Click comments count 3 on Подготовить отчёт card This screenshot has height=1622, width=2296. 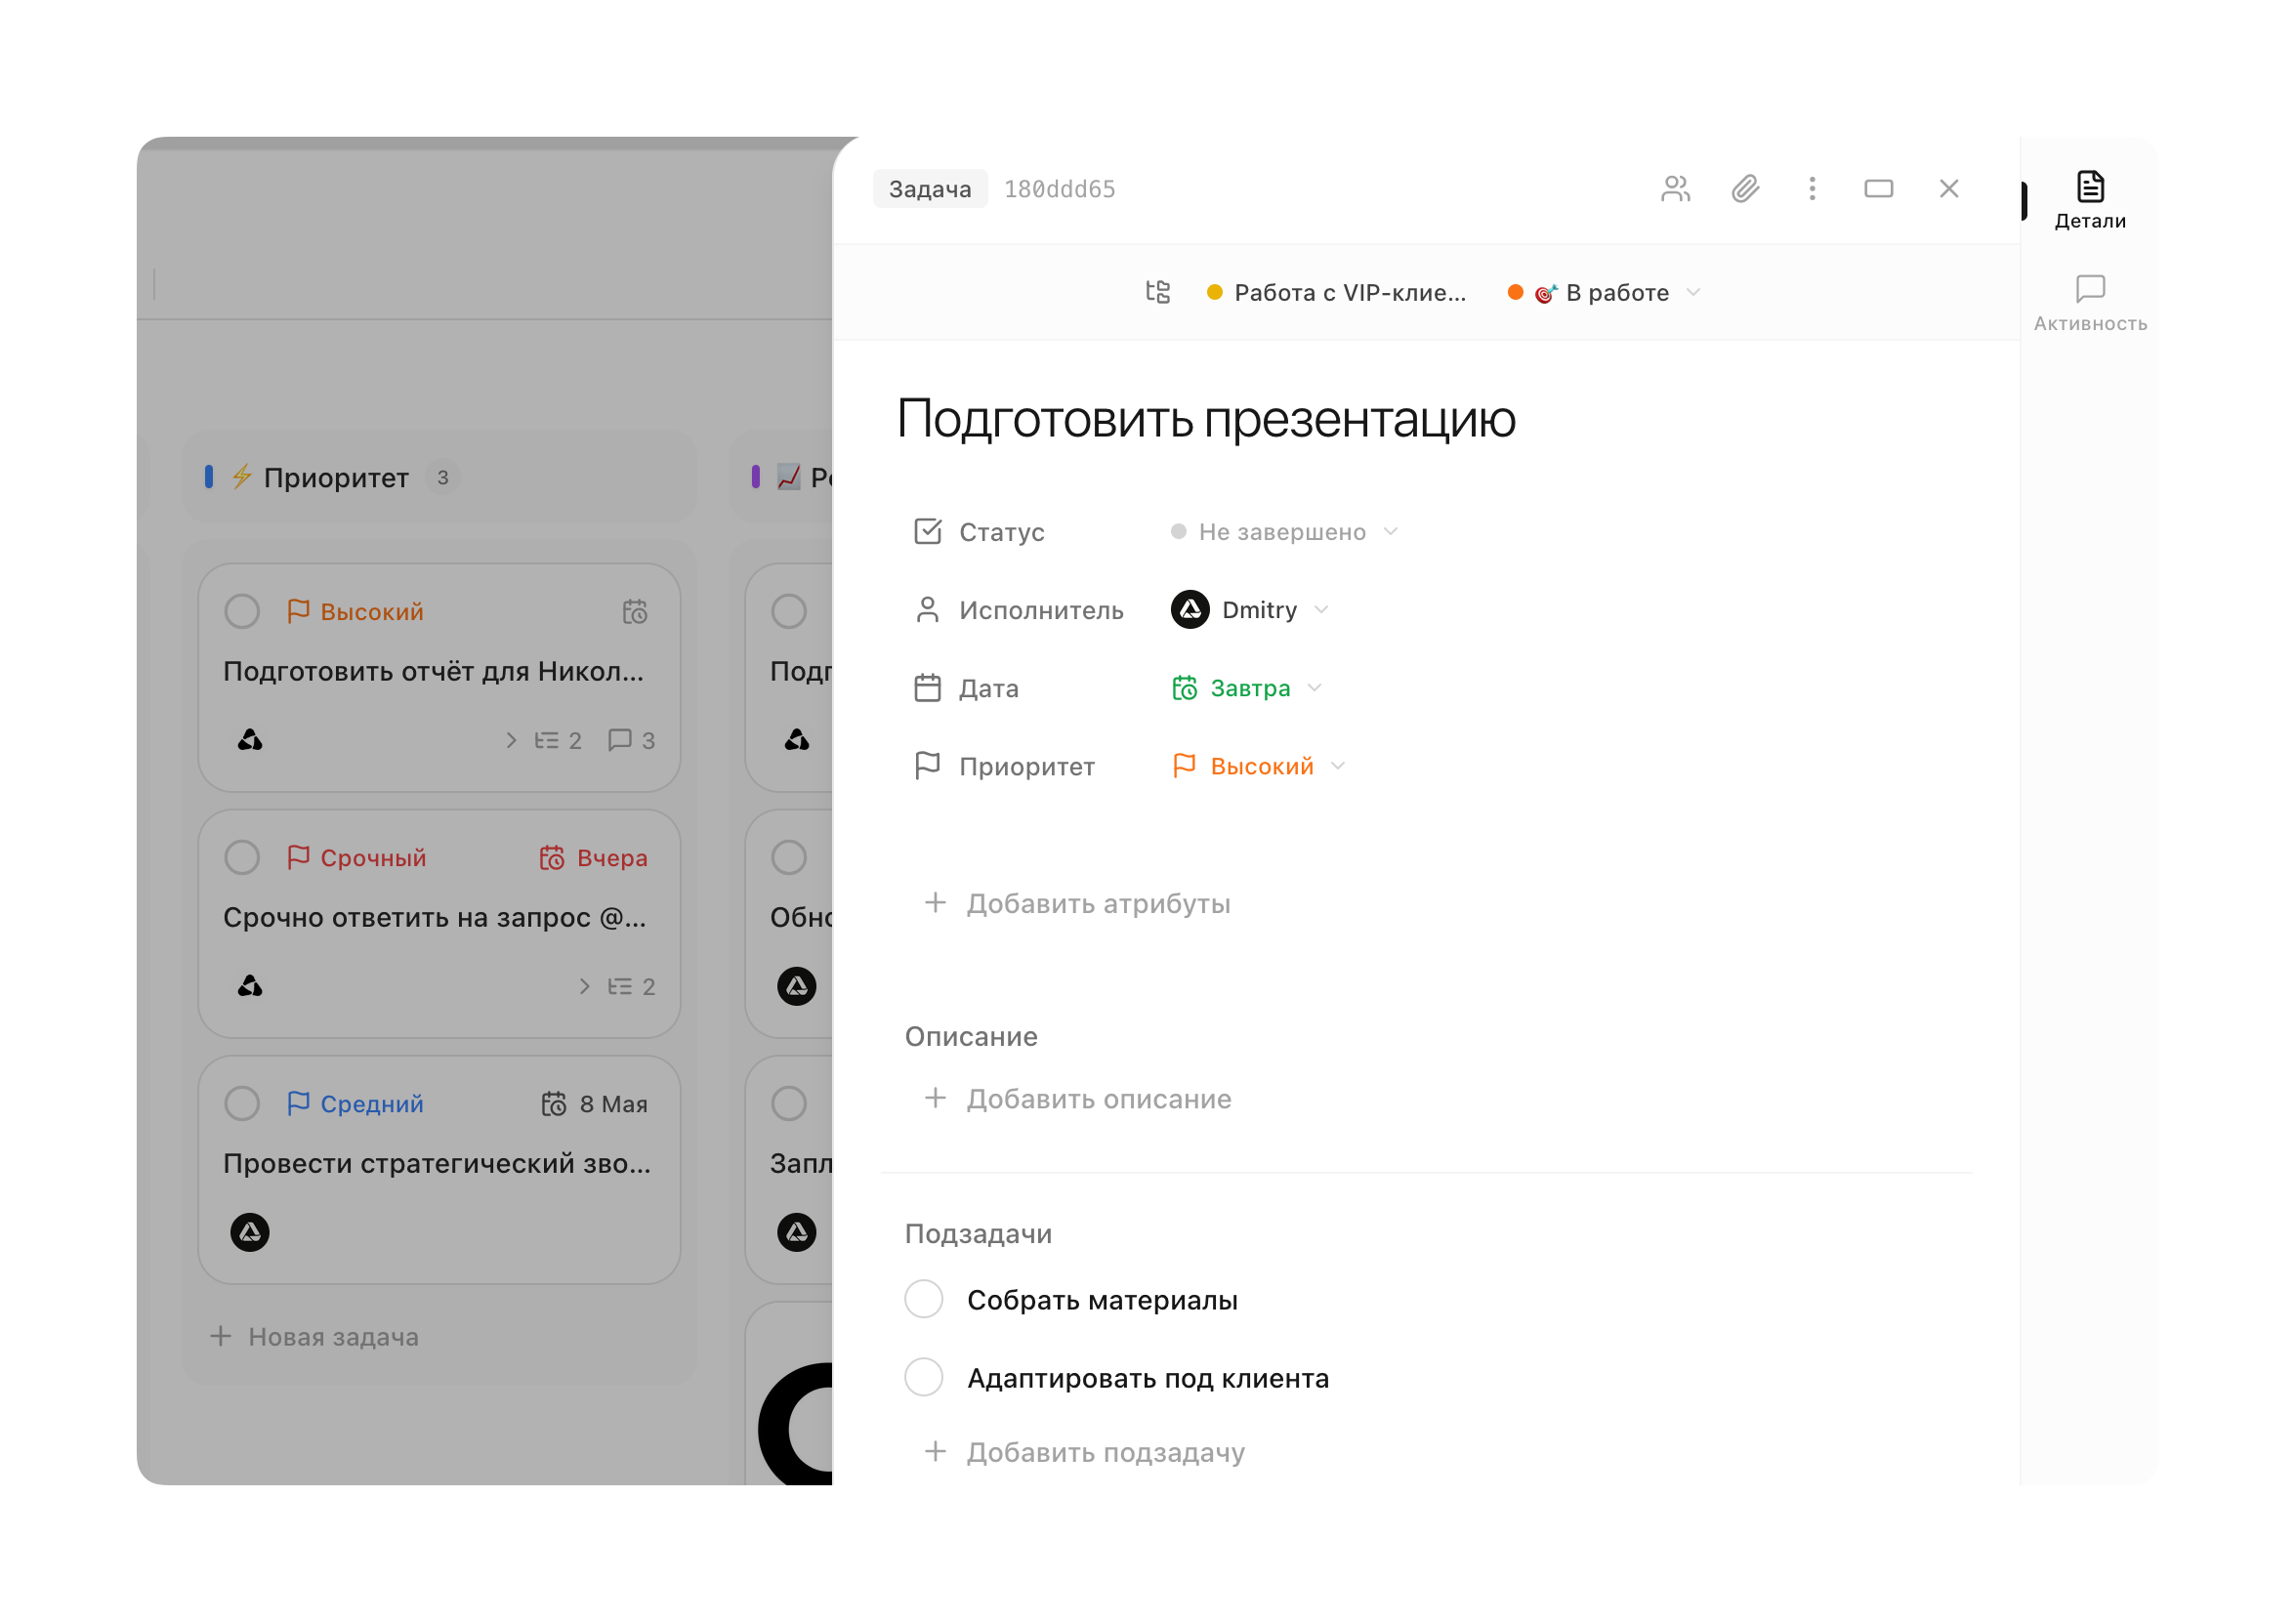pyautogui.click(x=631, y=740)
